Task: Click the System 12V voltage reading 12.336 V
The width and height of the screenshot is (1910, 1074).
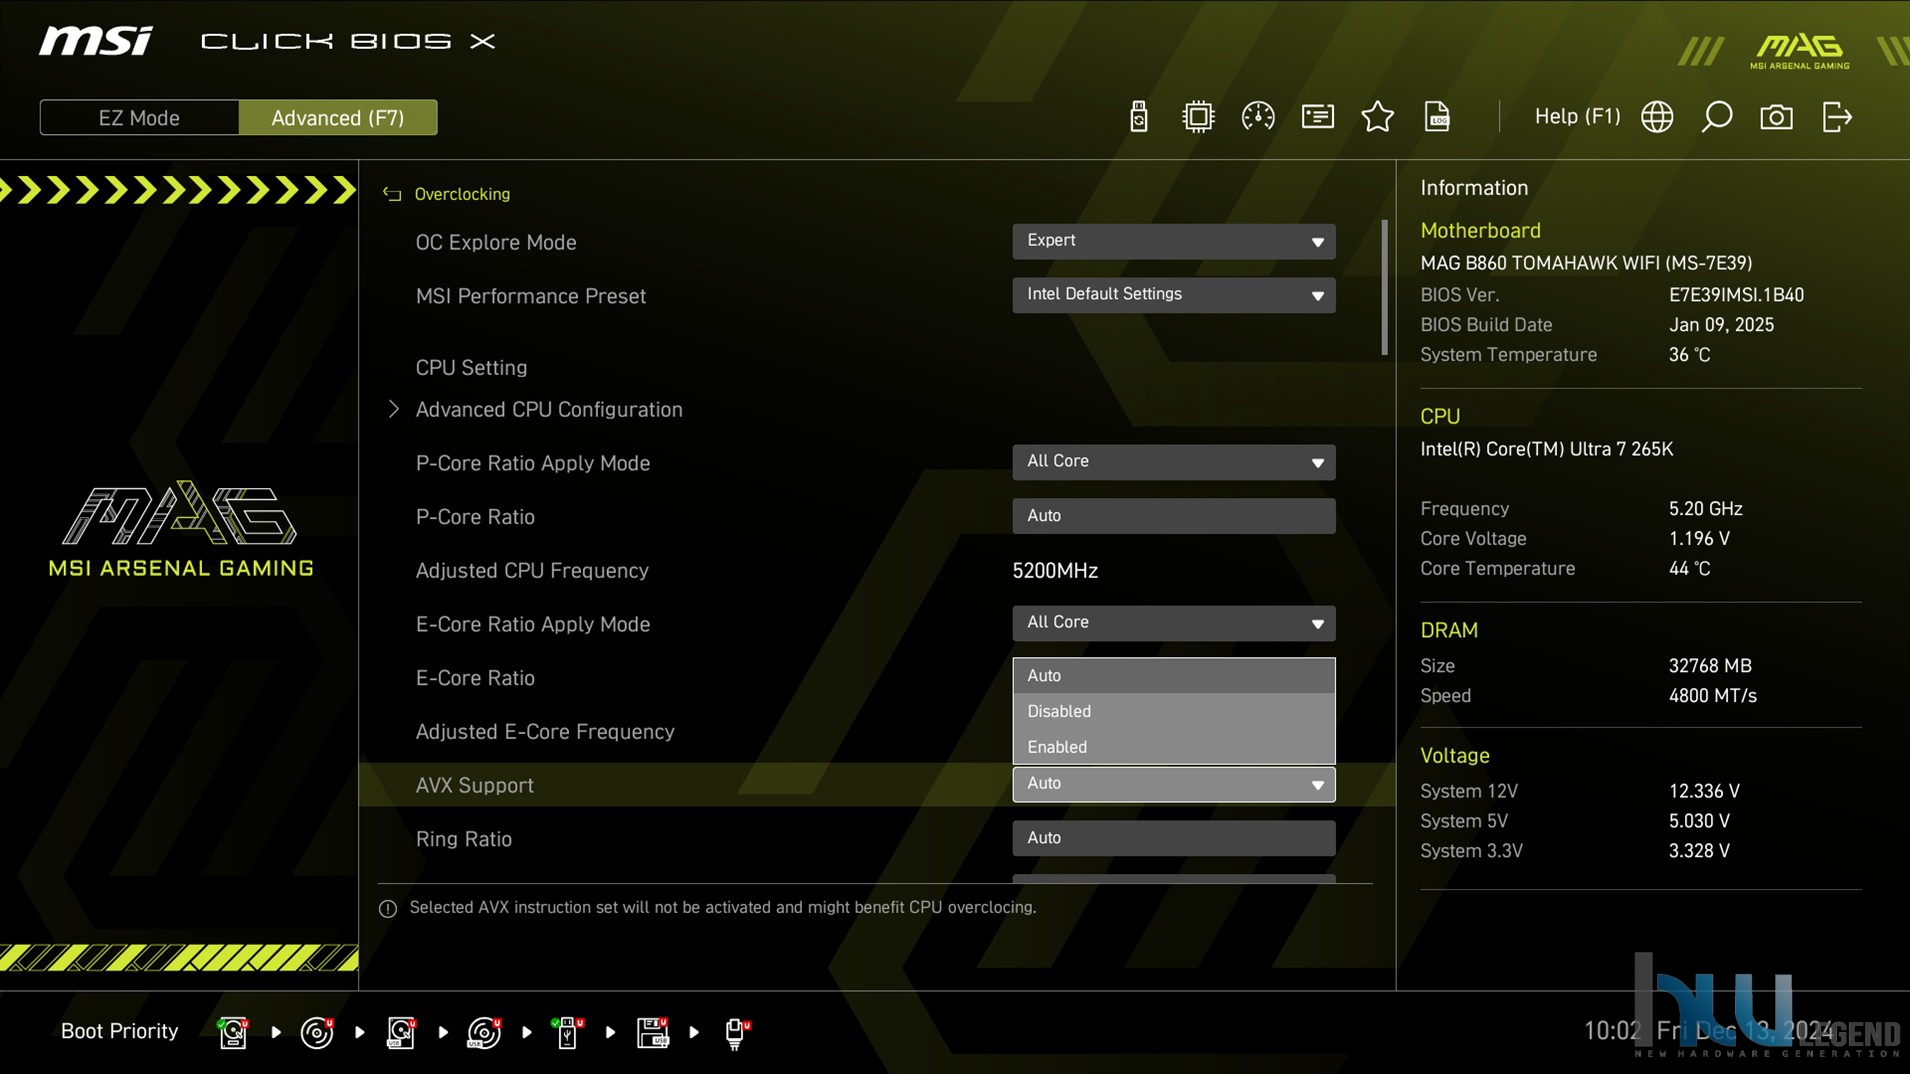Action: [1704, 791]
